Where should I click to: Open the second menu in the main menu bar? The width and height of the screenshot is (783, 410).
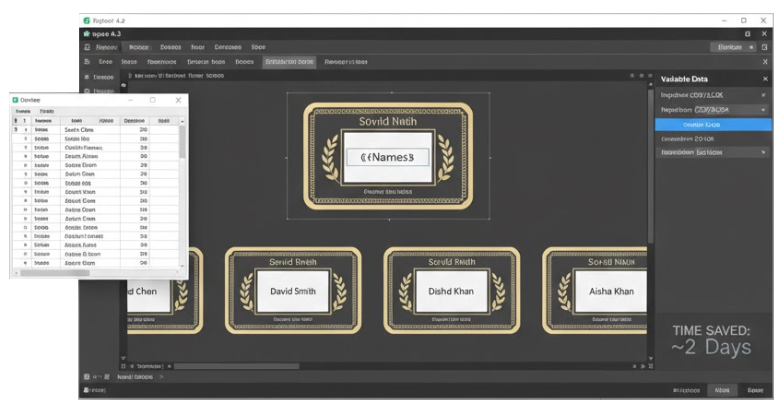(139, 47)
